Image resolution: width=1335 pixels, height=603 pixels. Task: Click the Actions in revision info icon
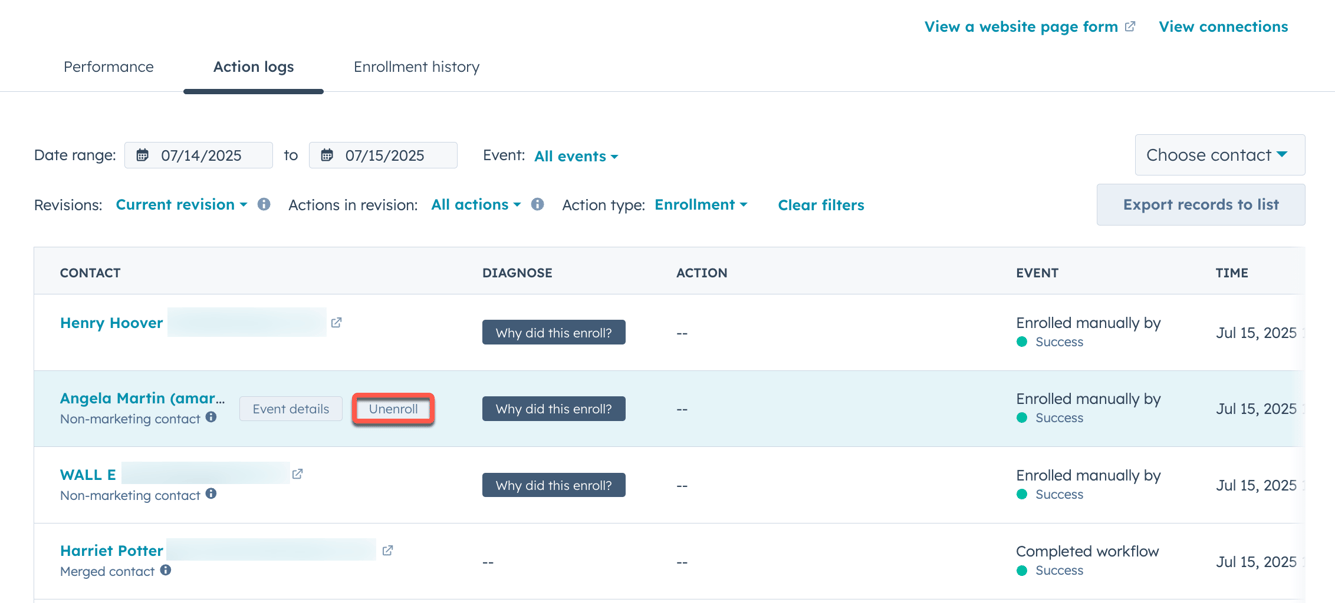click(x=537, y=204)
